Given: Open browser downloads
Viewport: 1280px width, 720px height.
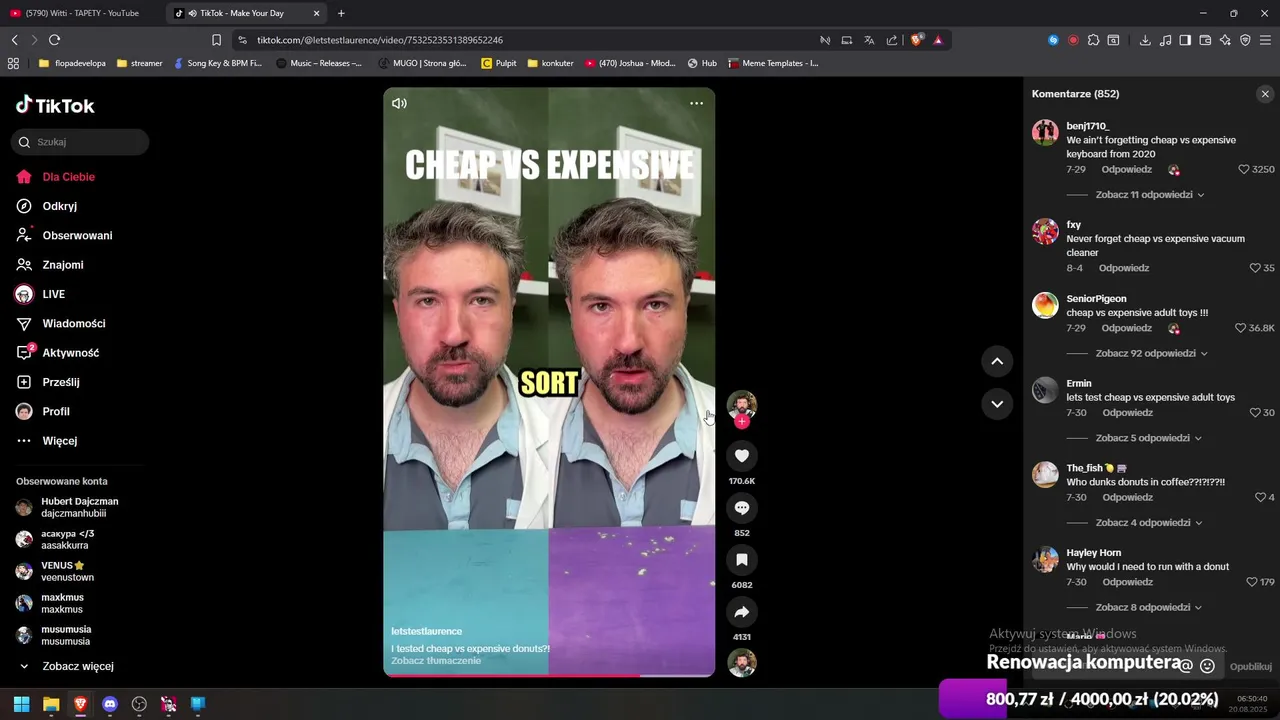Looking at the screenshot, I should 1145,40.
